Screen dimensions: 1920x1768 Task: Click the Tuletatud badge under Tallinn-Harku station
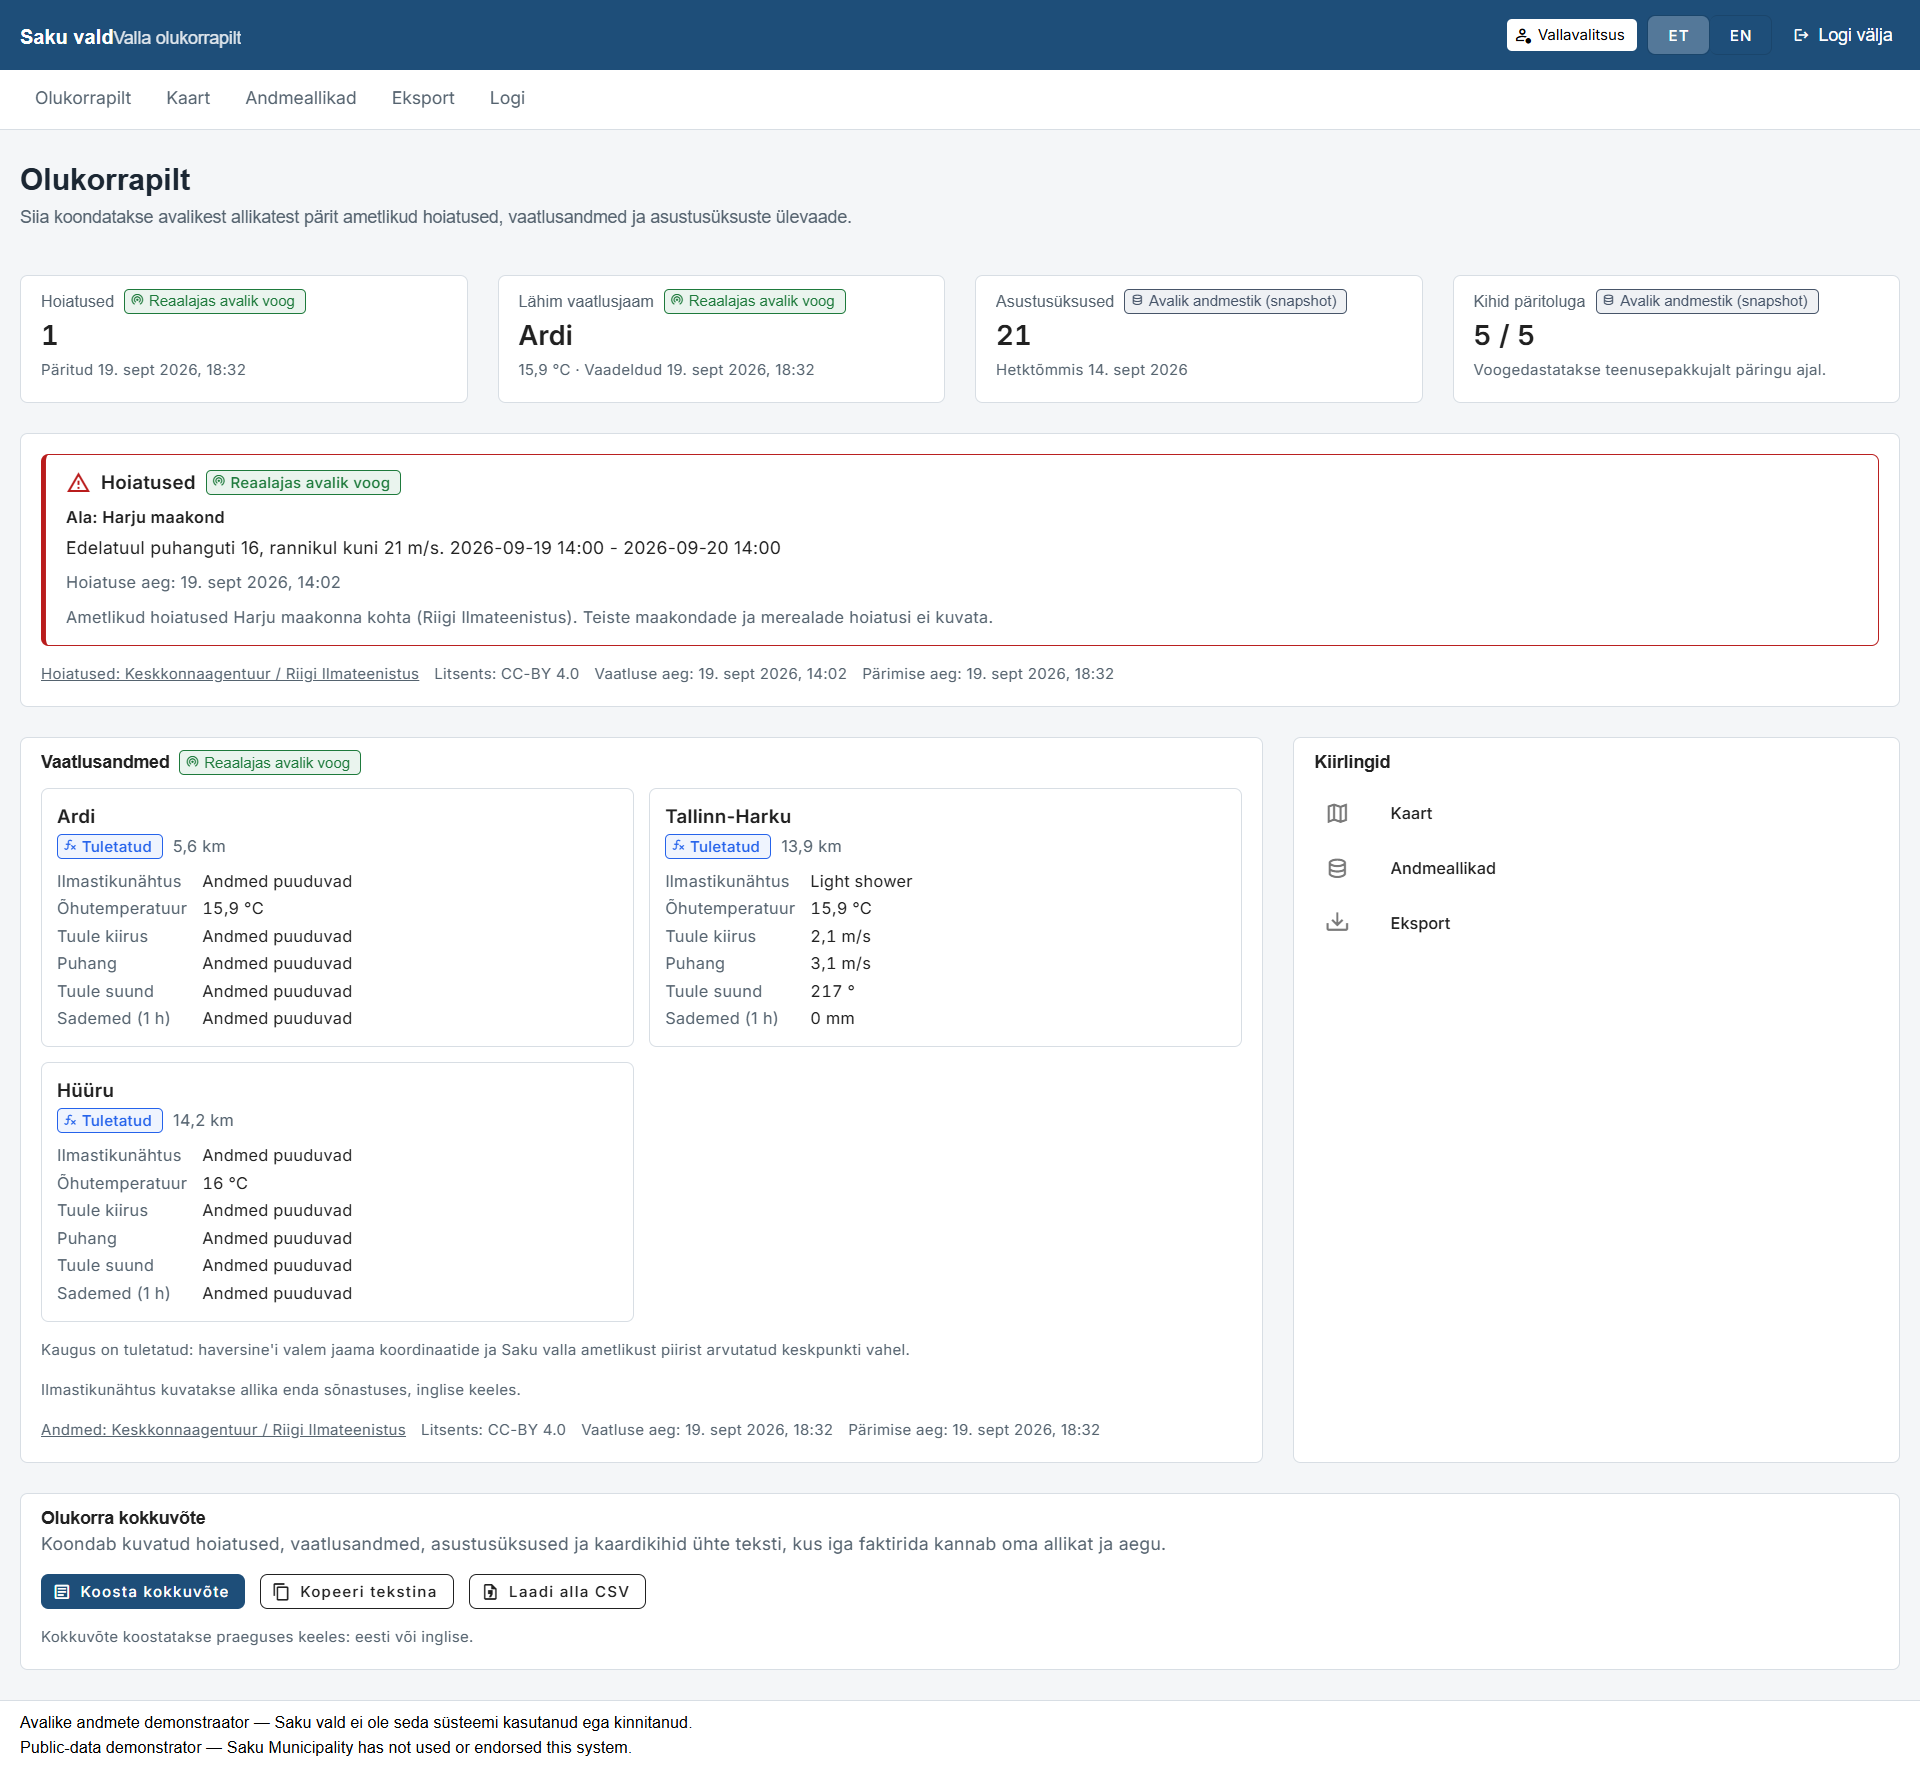pos(717,847)
